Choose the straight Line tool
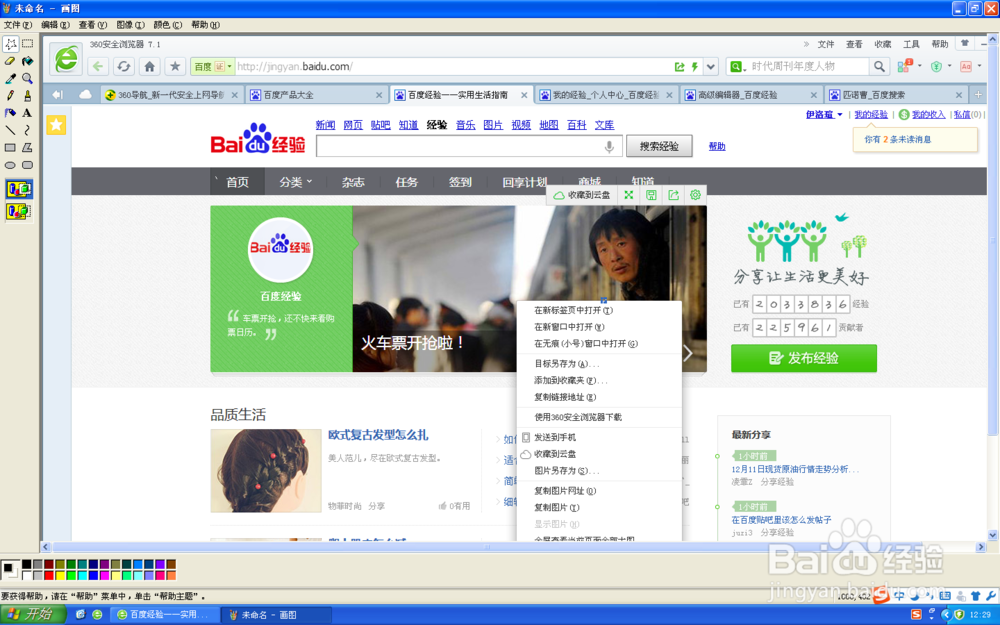1000x625 pixels. pos(10,130)
